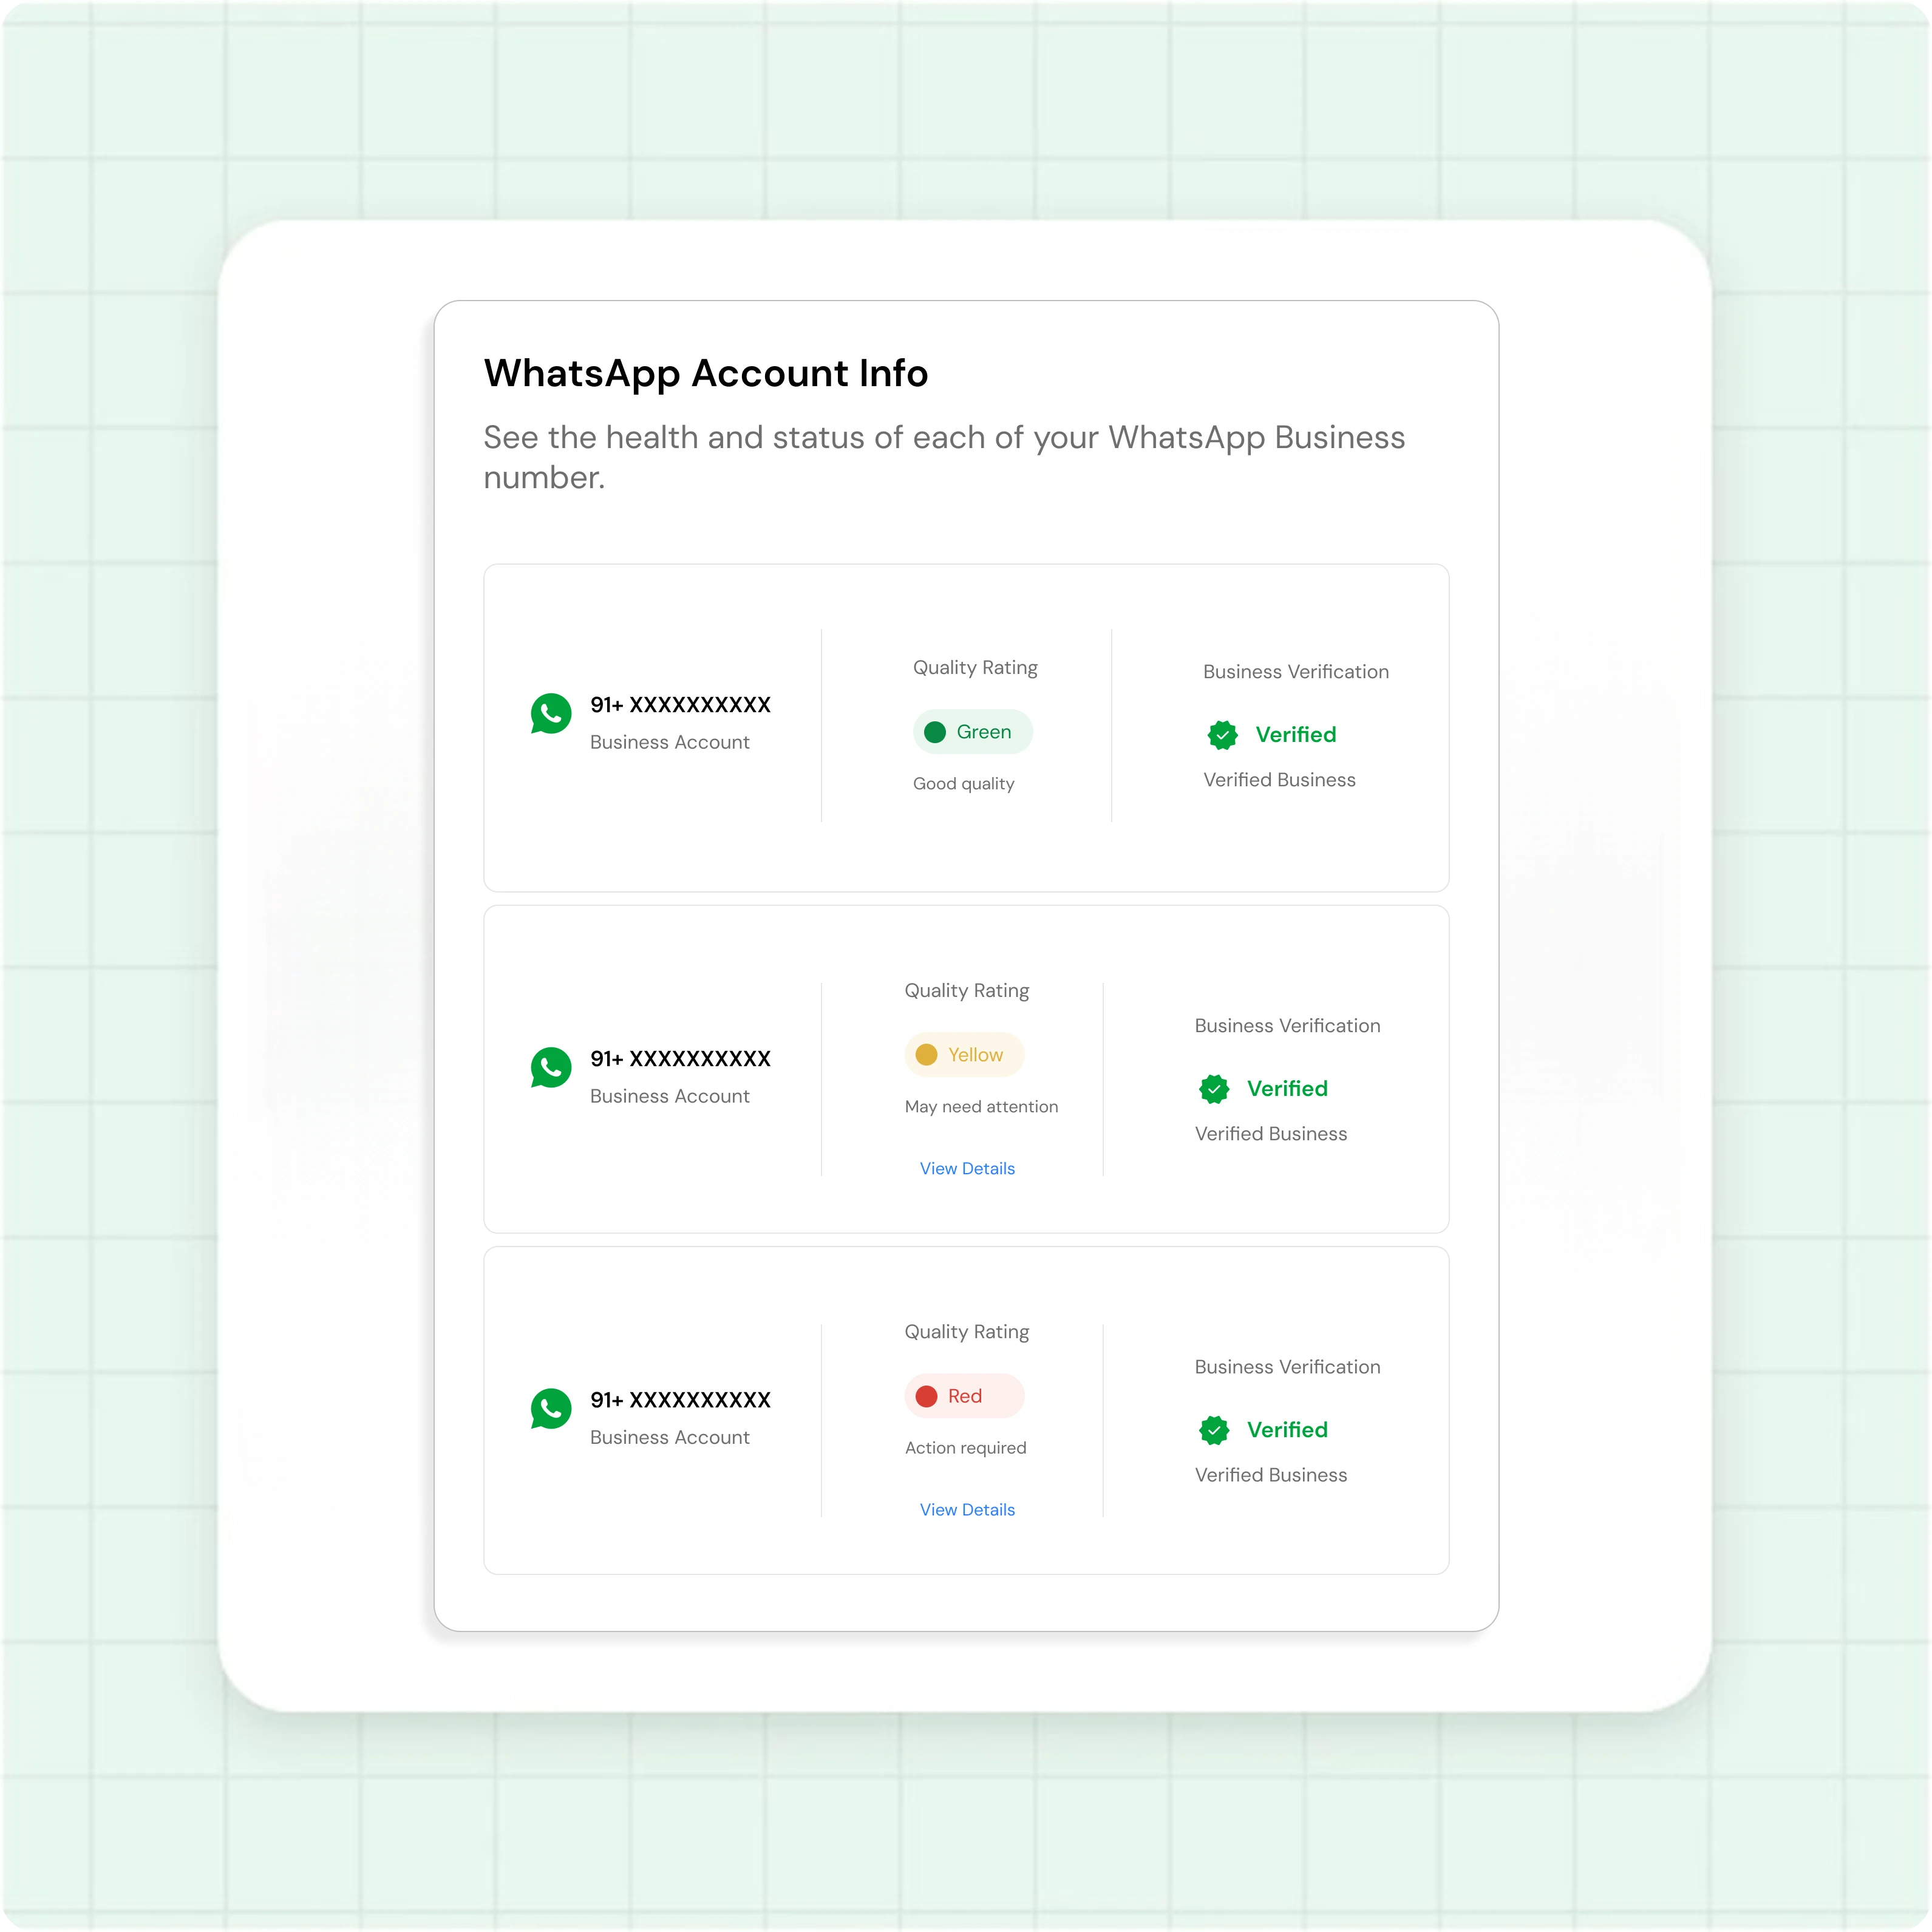Click the verified badge icon in the Red row
This screenshot has width=1932, height=1932.
1214,1430
